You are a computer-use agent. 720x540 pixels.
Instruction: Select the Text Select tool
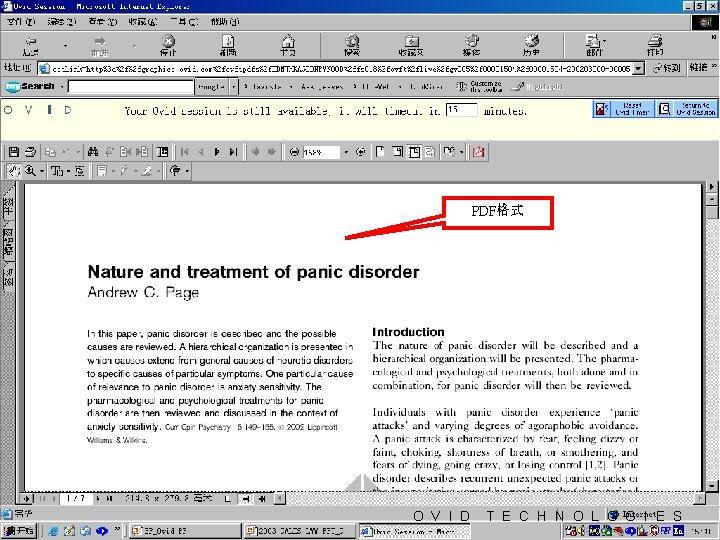point(57,171)
